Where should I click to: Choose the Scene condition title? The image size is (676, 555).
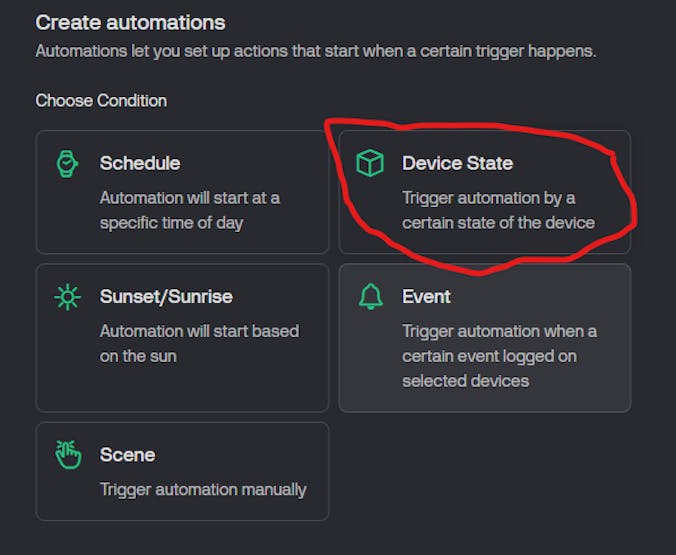pos(127,455)
